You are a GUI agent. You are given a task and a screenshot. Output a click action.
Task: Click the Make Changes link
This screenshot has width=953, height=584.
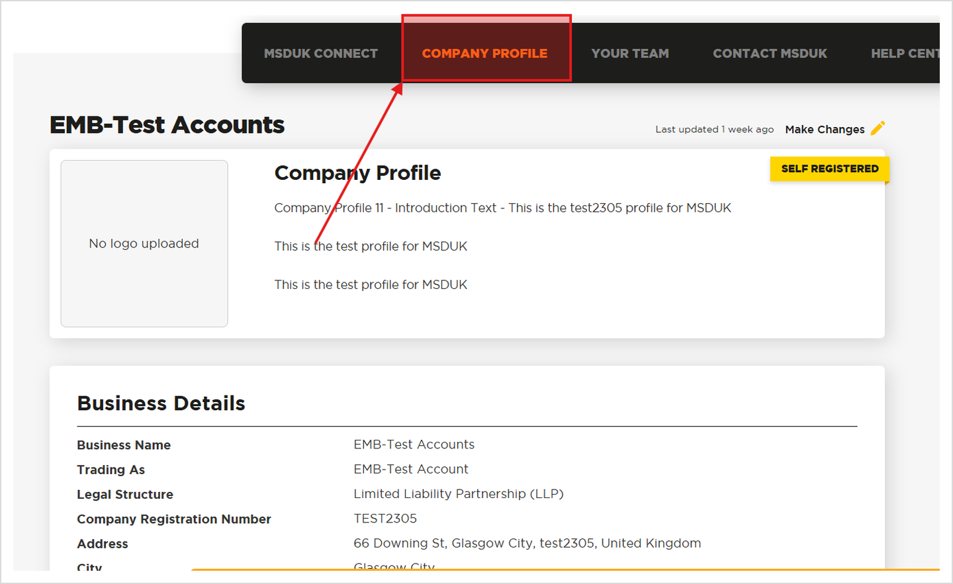(x=825, y=129)
